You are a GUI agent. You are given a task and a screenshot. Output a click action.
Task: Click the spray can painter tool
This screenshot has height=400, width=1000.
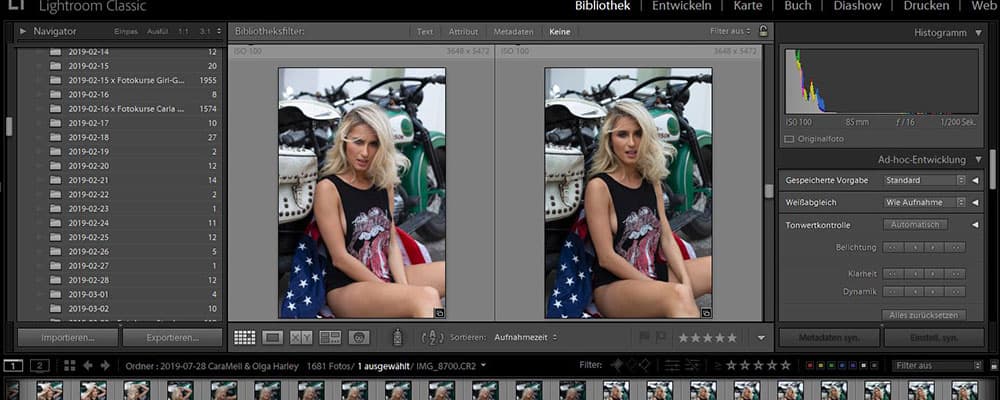click(397, 338)
